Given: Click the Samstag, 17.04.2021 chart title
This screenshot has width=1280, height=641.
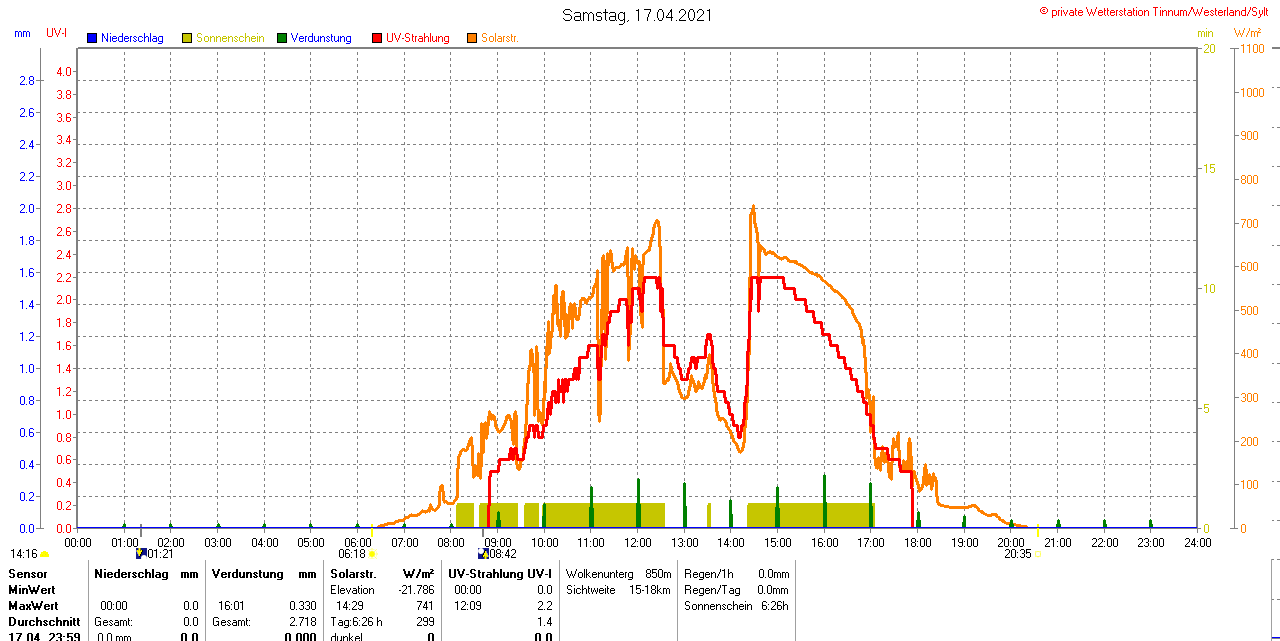Looking at the screenshot, I should click(638, 15).
